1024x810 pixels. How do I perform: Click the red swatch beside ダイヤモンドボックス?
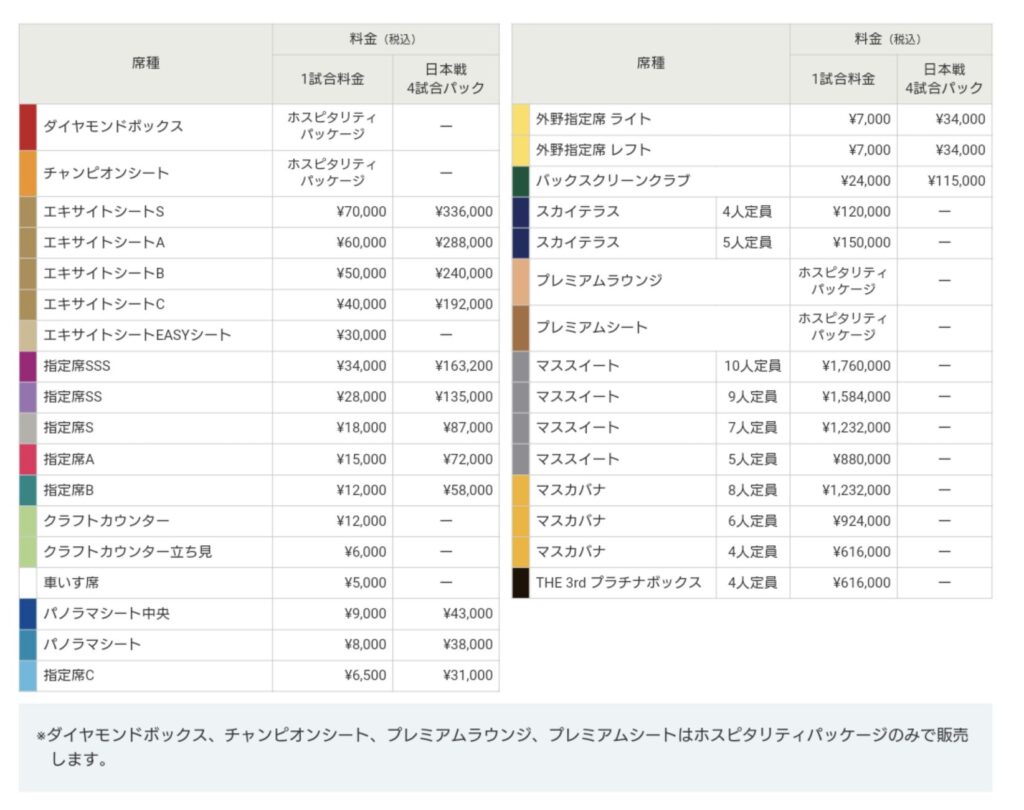28,127
